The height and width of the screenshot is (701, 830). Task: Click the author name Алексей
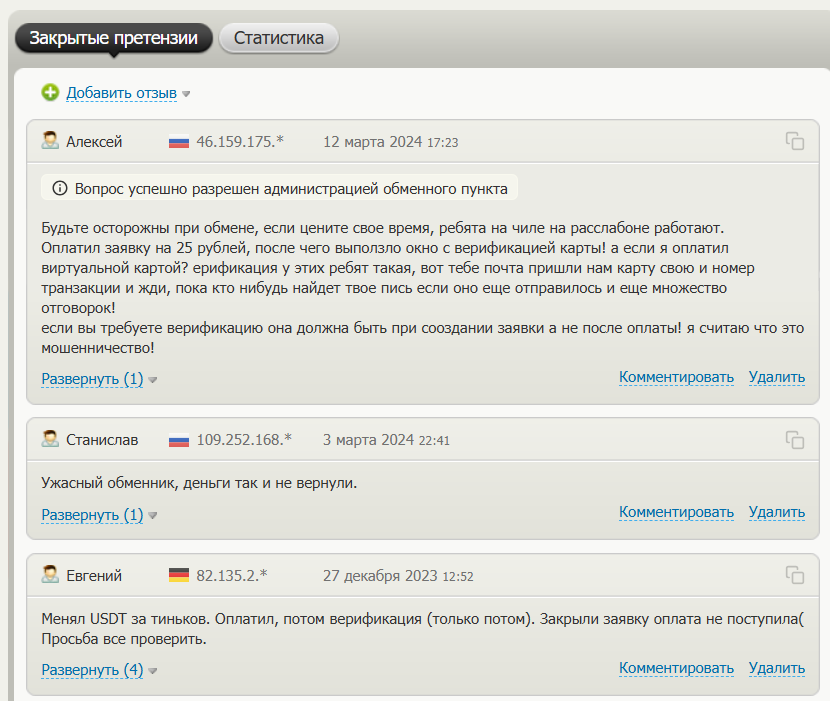(x=94, y=142)
